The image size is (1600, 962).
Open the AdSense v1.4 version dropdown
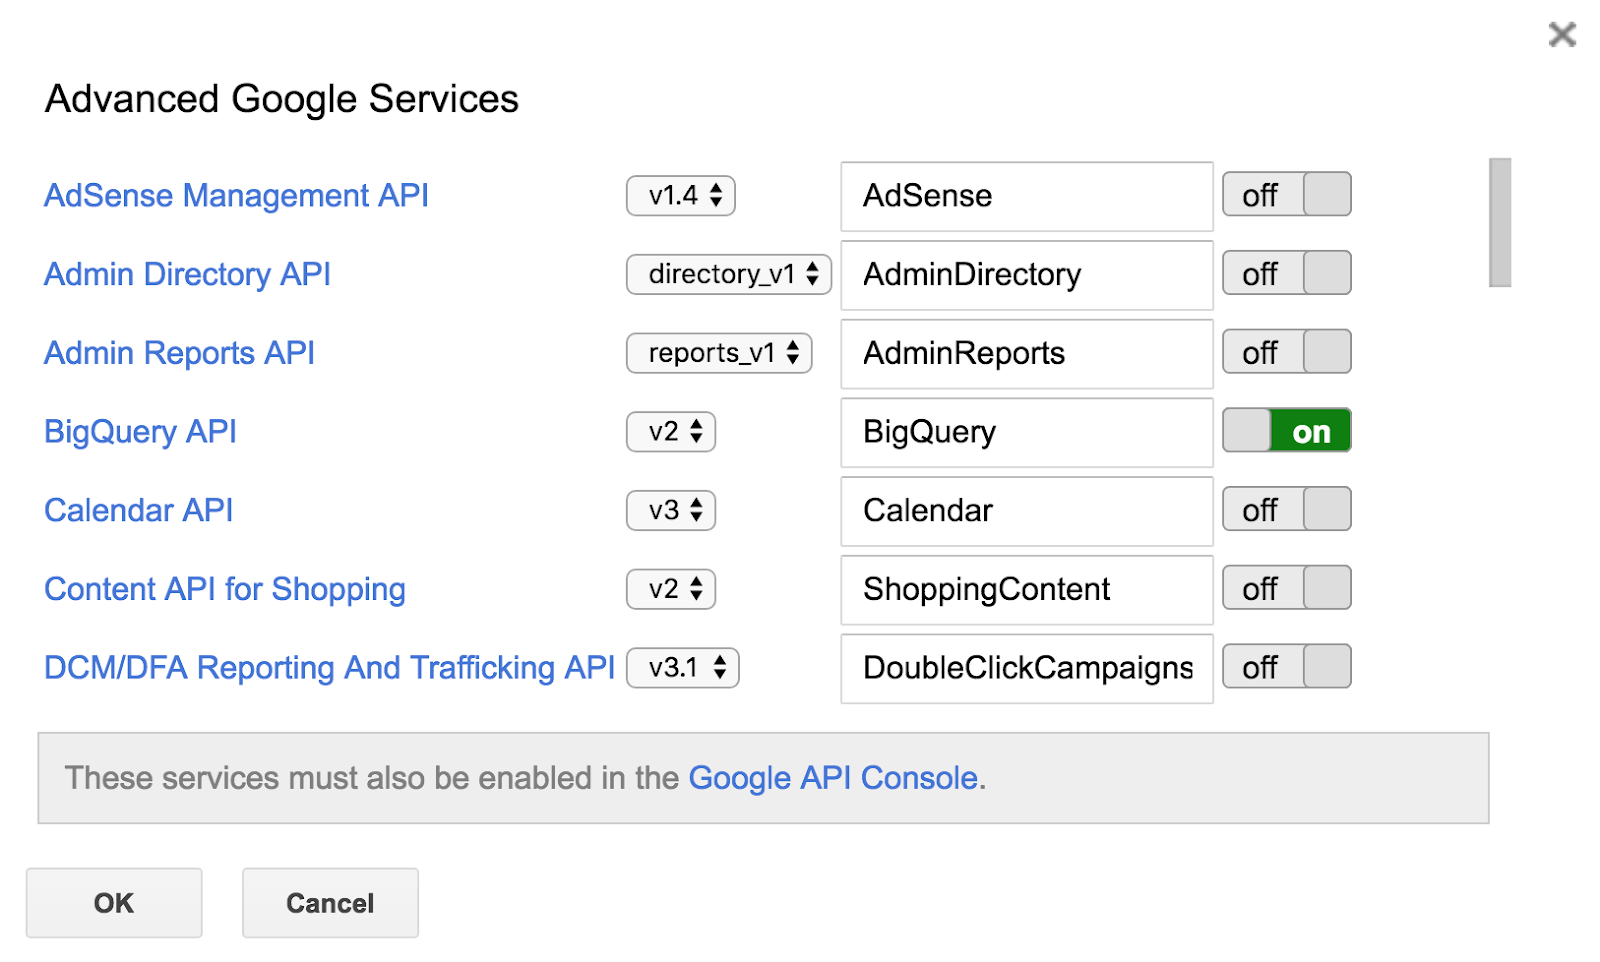681,196
